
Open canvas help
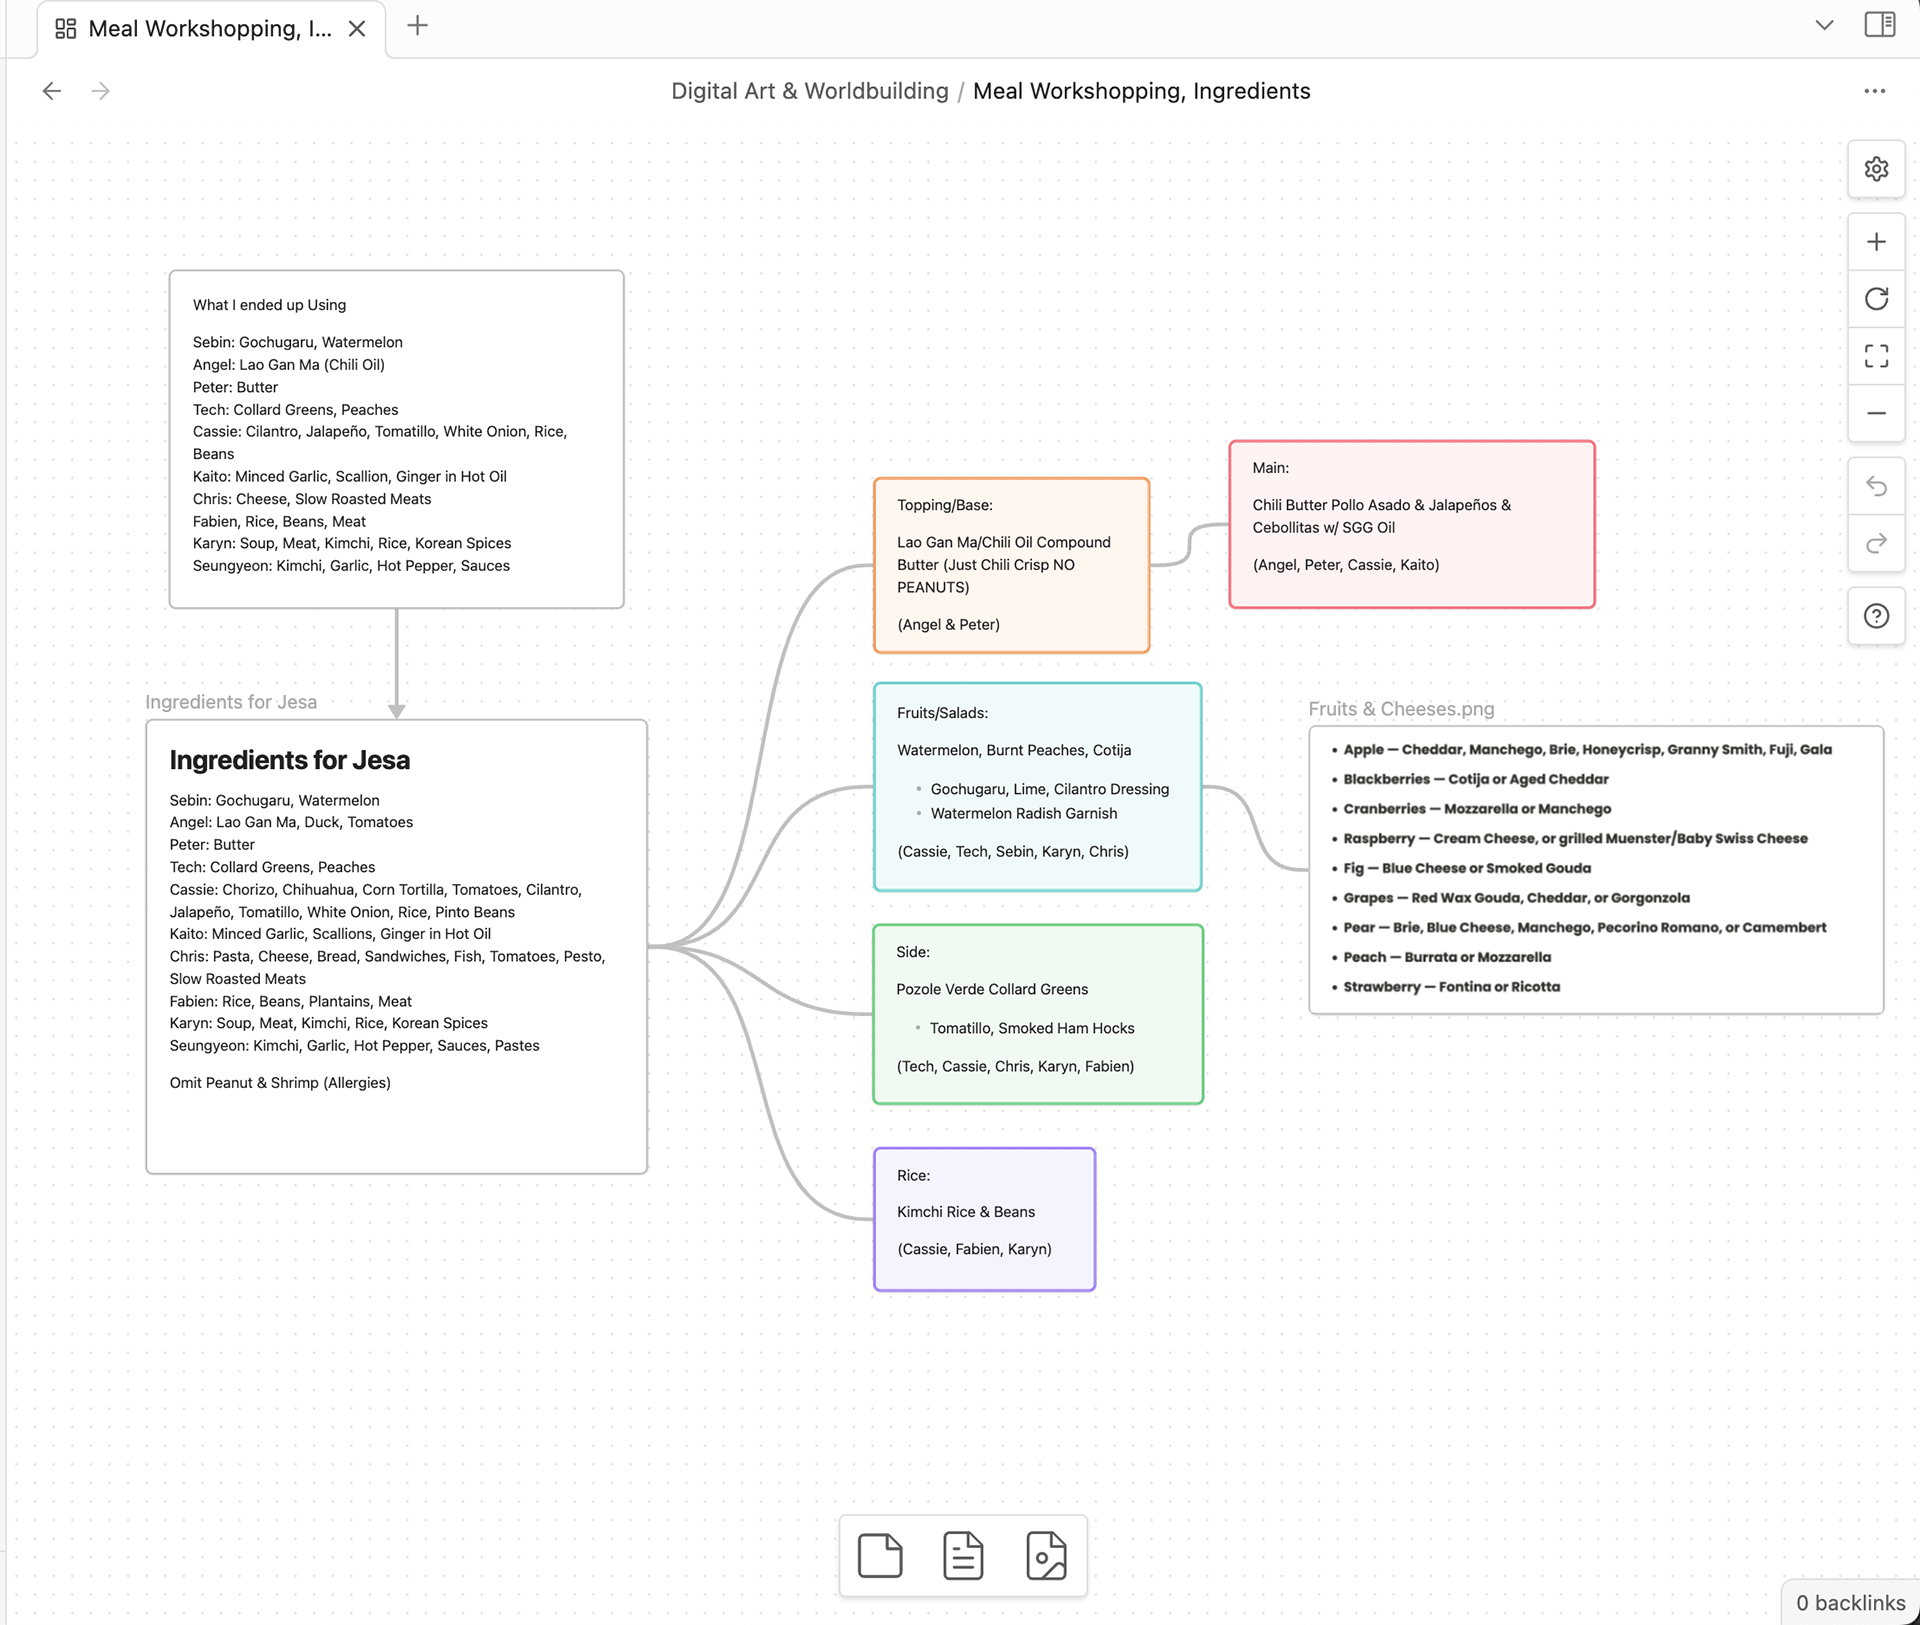coord(1876,616)
